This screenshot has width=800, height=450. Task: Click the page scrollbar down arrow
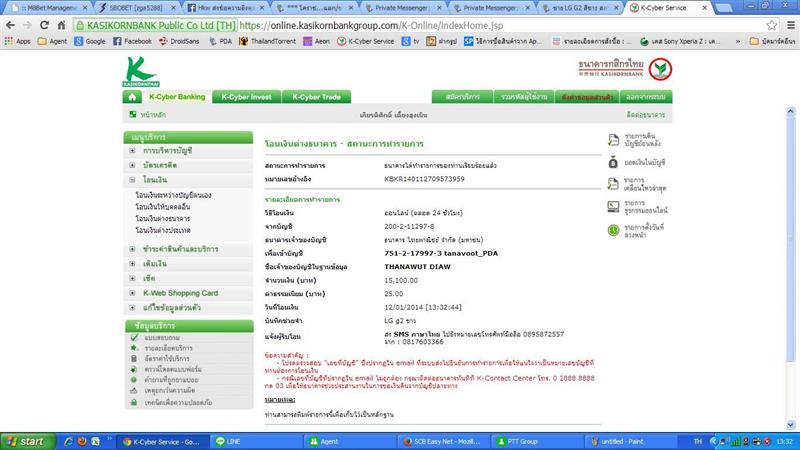coord(791,424)
